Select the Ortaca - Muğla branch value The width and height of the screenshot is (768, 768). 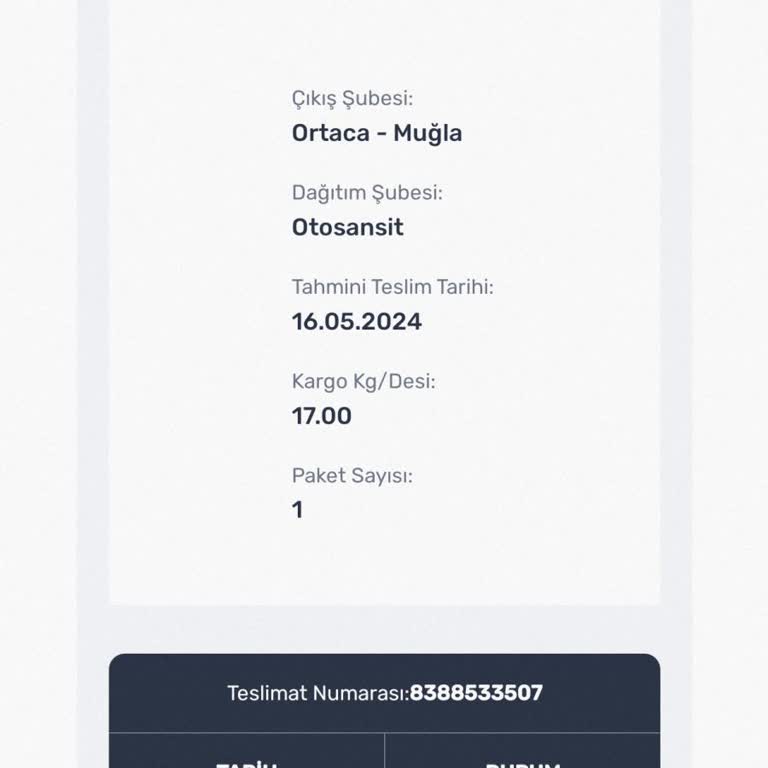(x=377, y=134)
